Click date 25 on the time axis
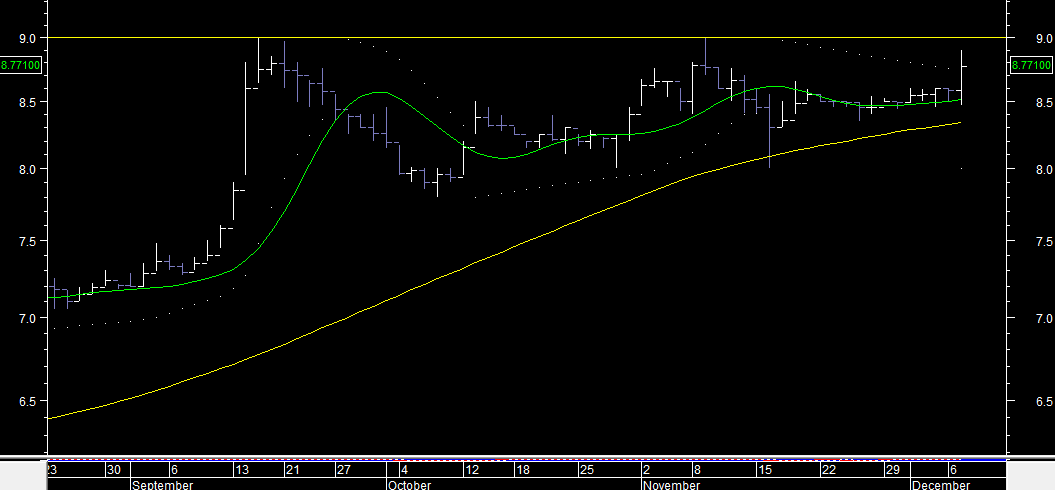1055x490 pixels. 586,469
